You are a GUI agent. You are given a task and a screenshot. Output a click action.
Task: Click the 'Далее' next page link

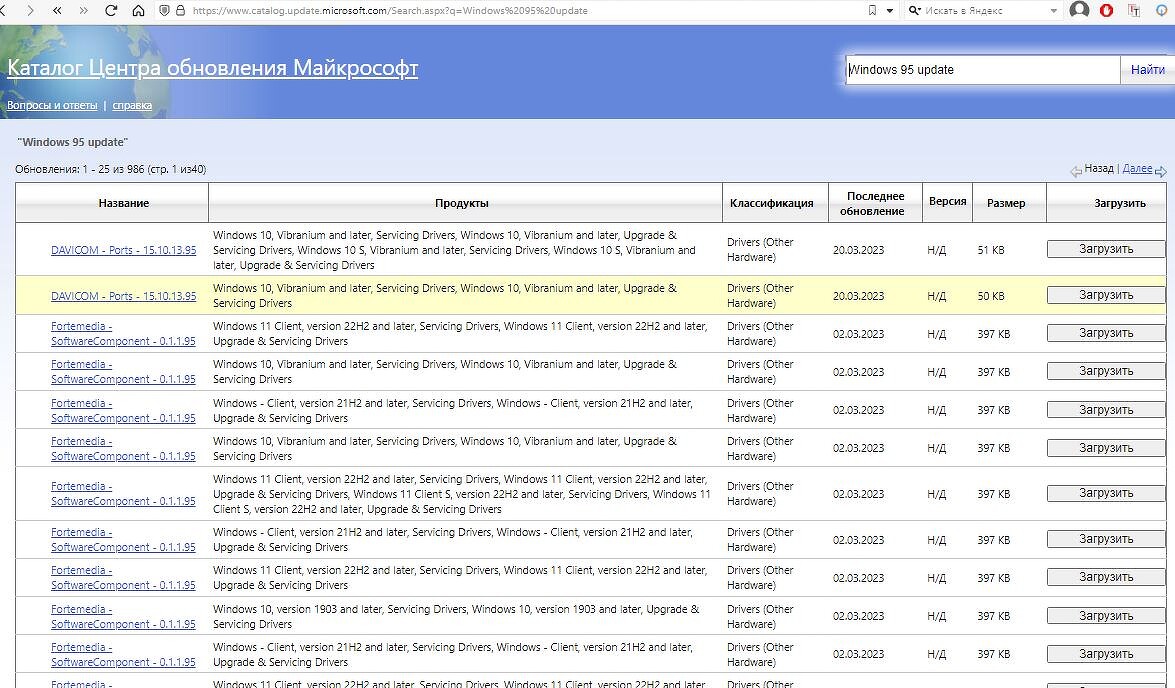click(x=1137, y=169)
